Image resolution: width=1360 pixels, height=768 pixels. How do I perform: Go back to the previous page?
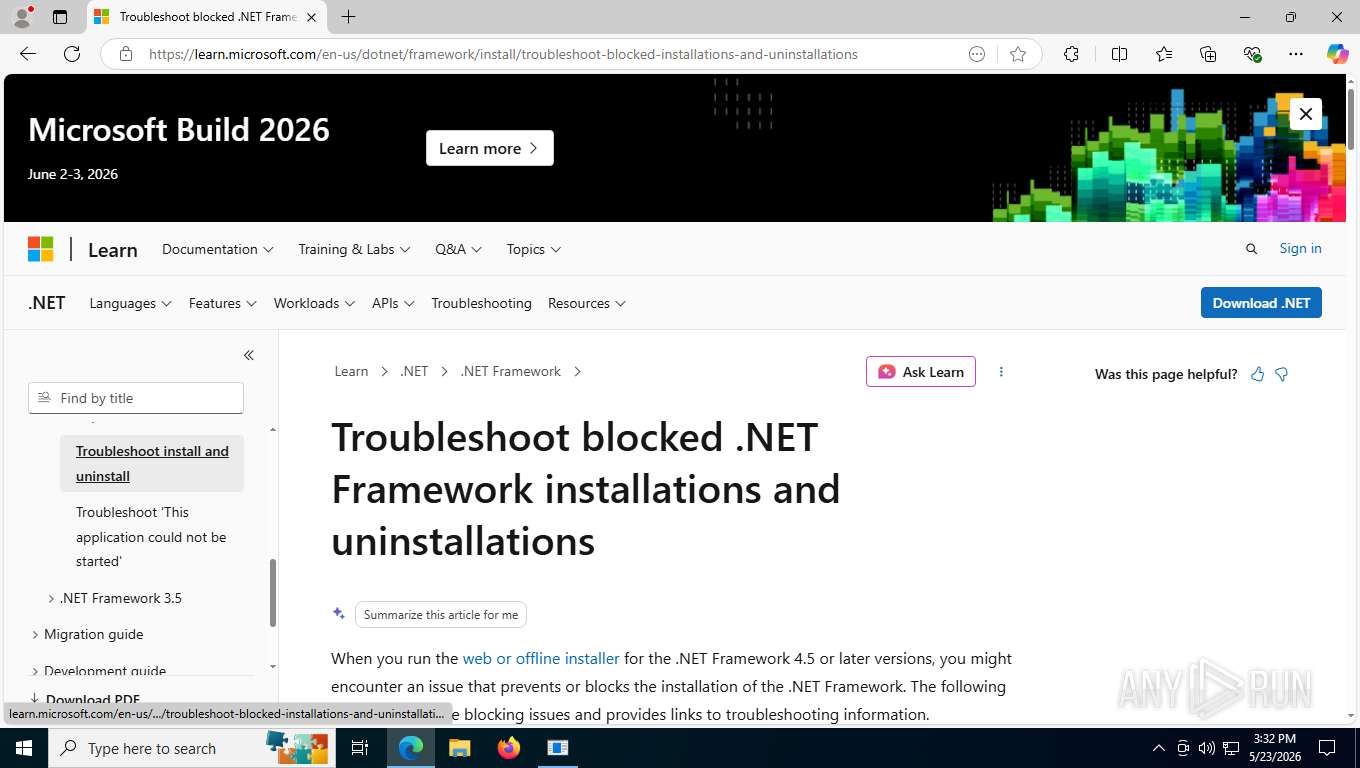pos(28,54)
